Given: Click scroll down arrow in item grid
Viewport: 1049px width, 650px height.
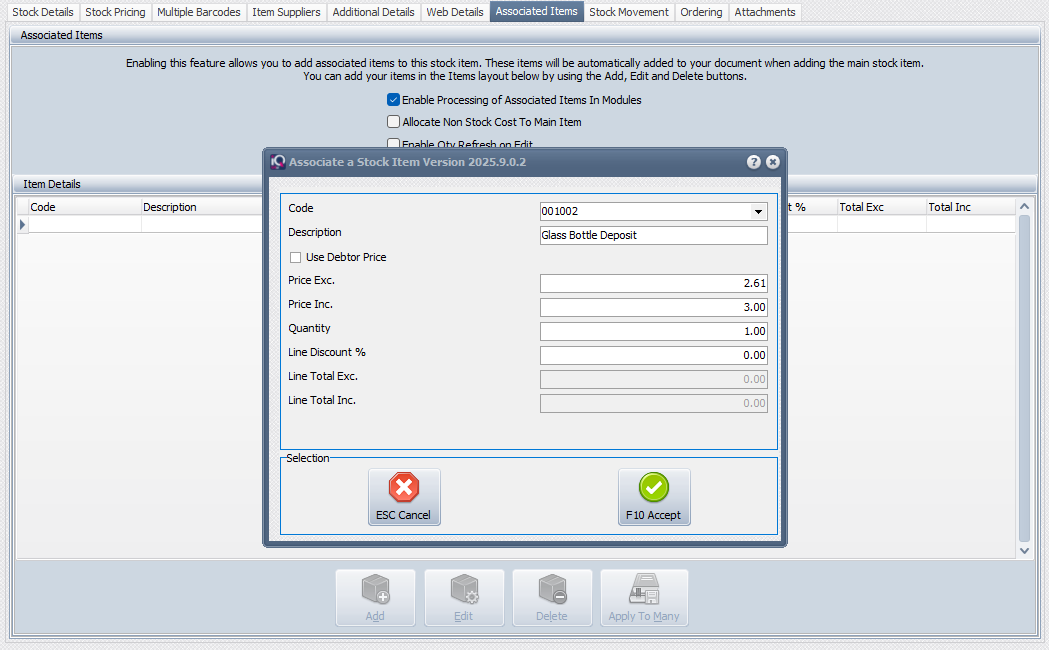Looking at the screenshot, I should (x=1024, y=550).
